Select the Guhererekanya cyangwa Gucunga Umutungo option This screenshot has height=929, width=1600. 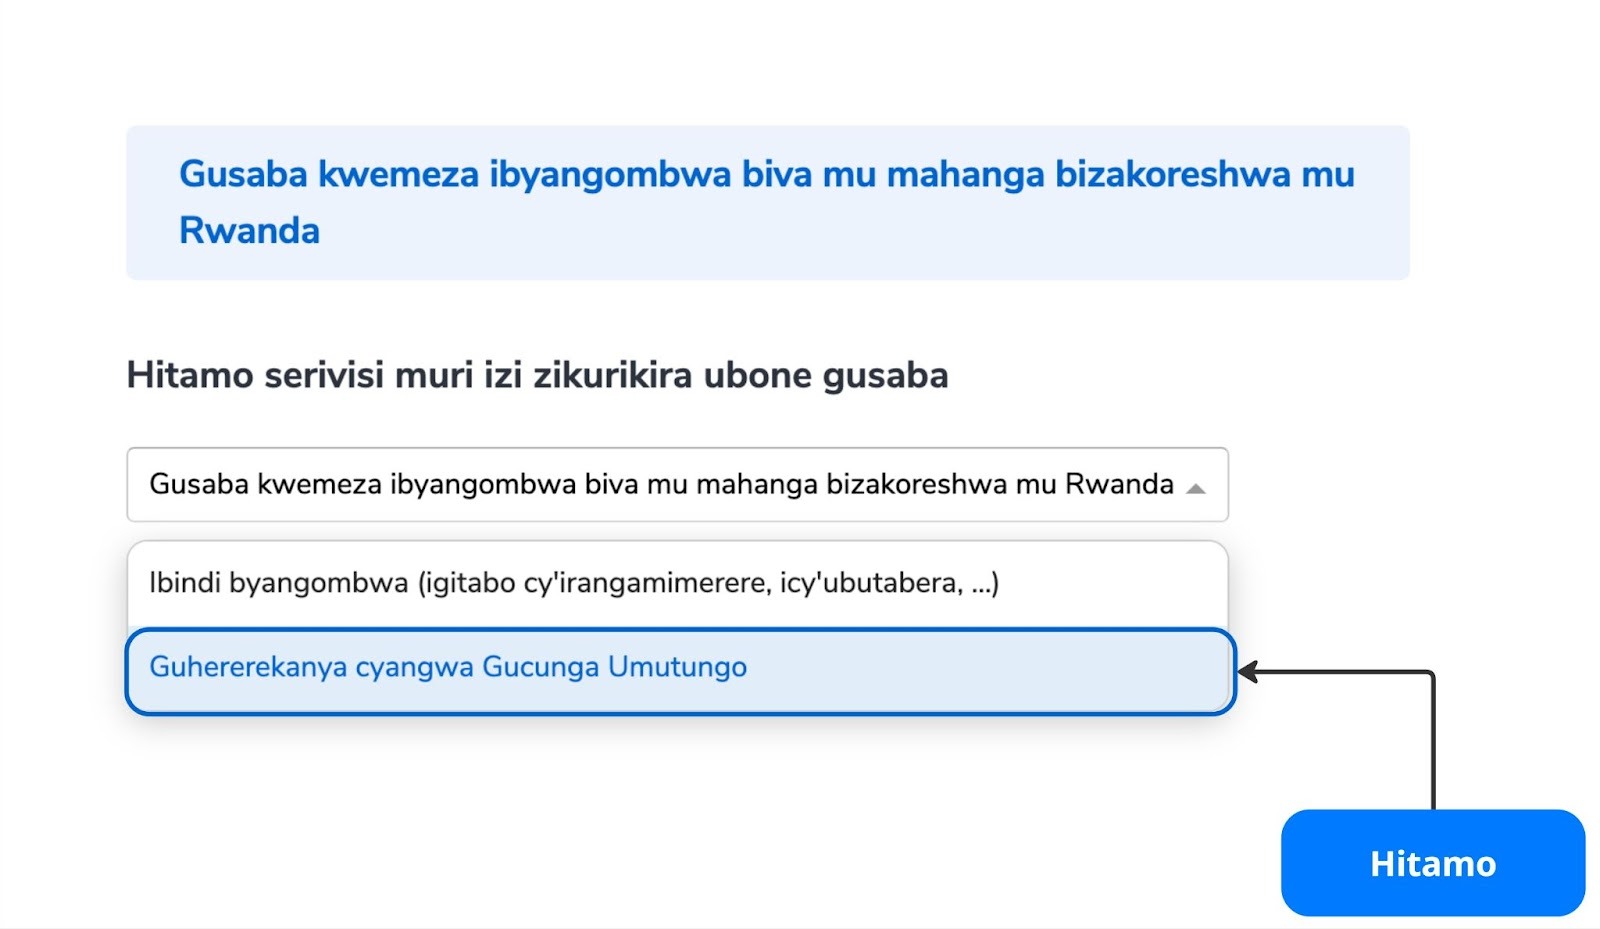[x=680, y=671]
